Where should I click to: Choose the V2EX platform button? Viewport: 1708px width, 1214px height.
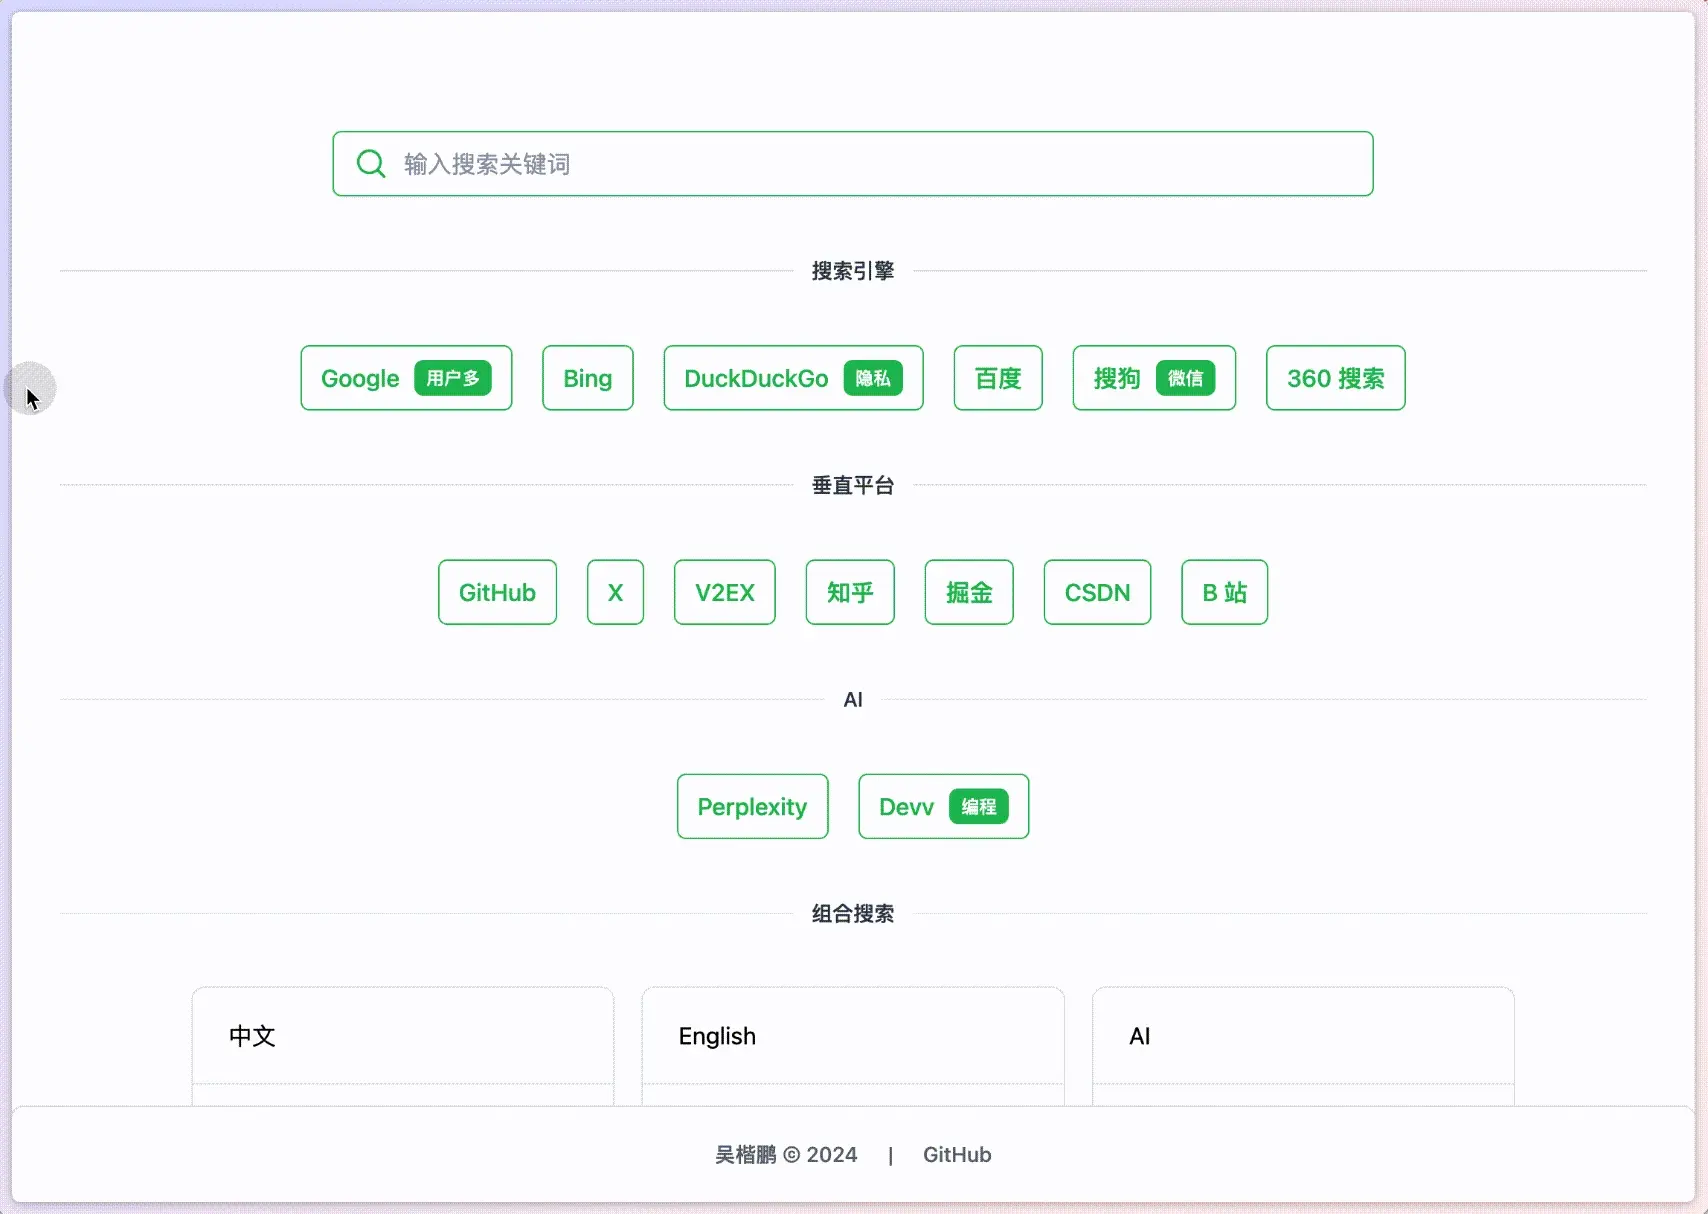click(725, 592)
